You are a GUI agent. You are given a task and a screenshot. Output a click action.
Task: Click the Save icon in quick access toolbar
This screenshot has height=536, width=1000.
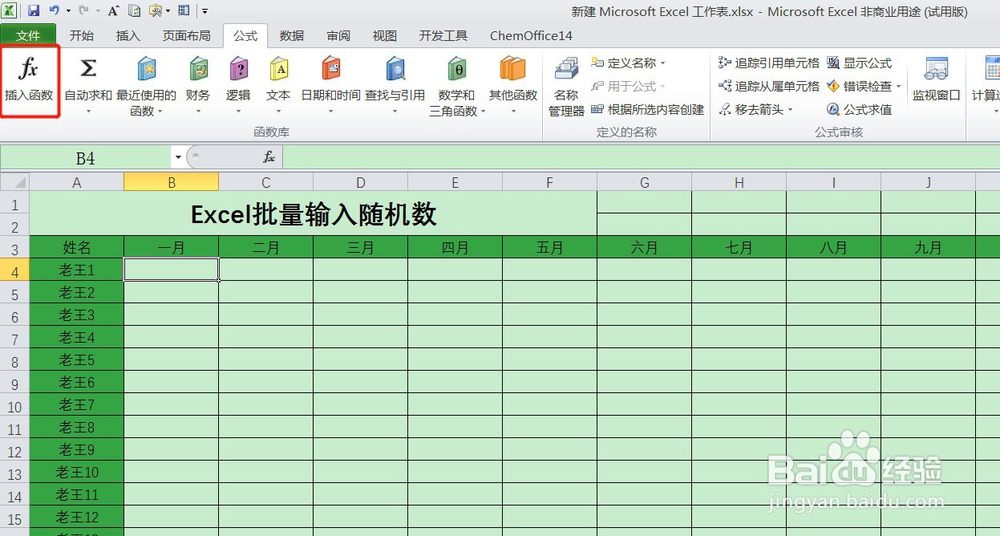(x=33, y=10)
